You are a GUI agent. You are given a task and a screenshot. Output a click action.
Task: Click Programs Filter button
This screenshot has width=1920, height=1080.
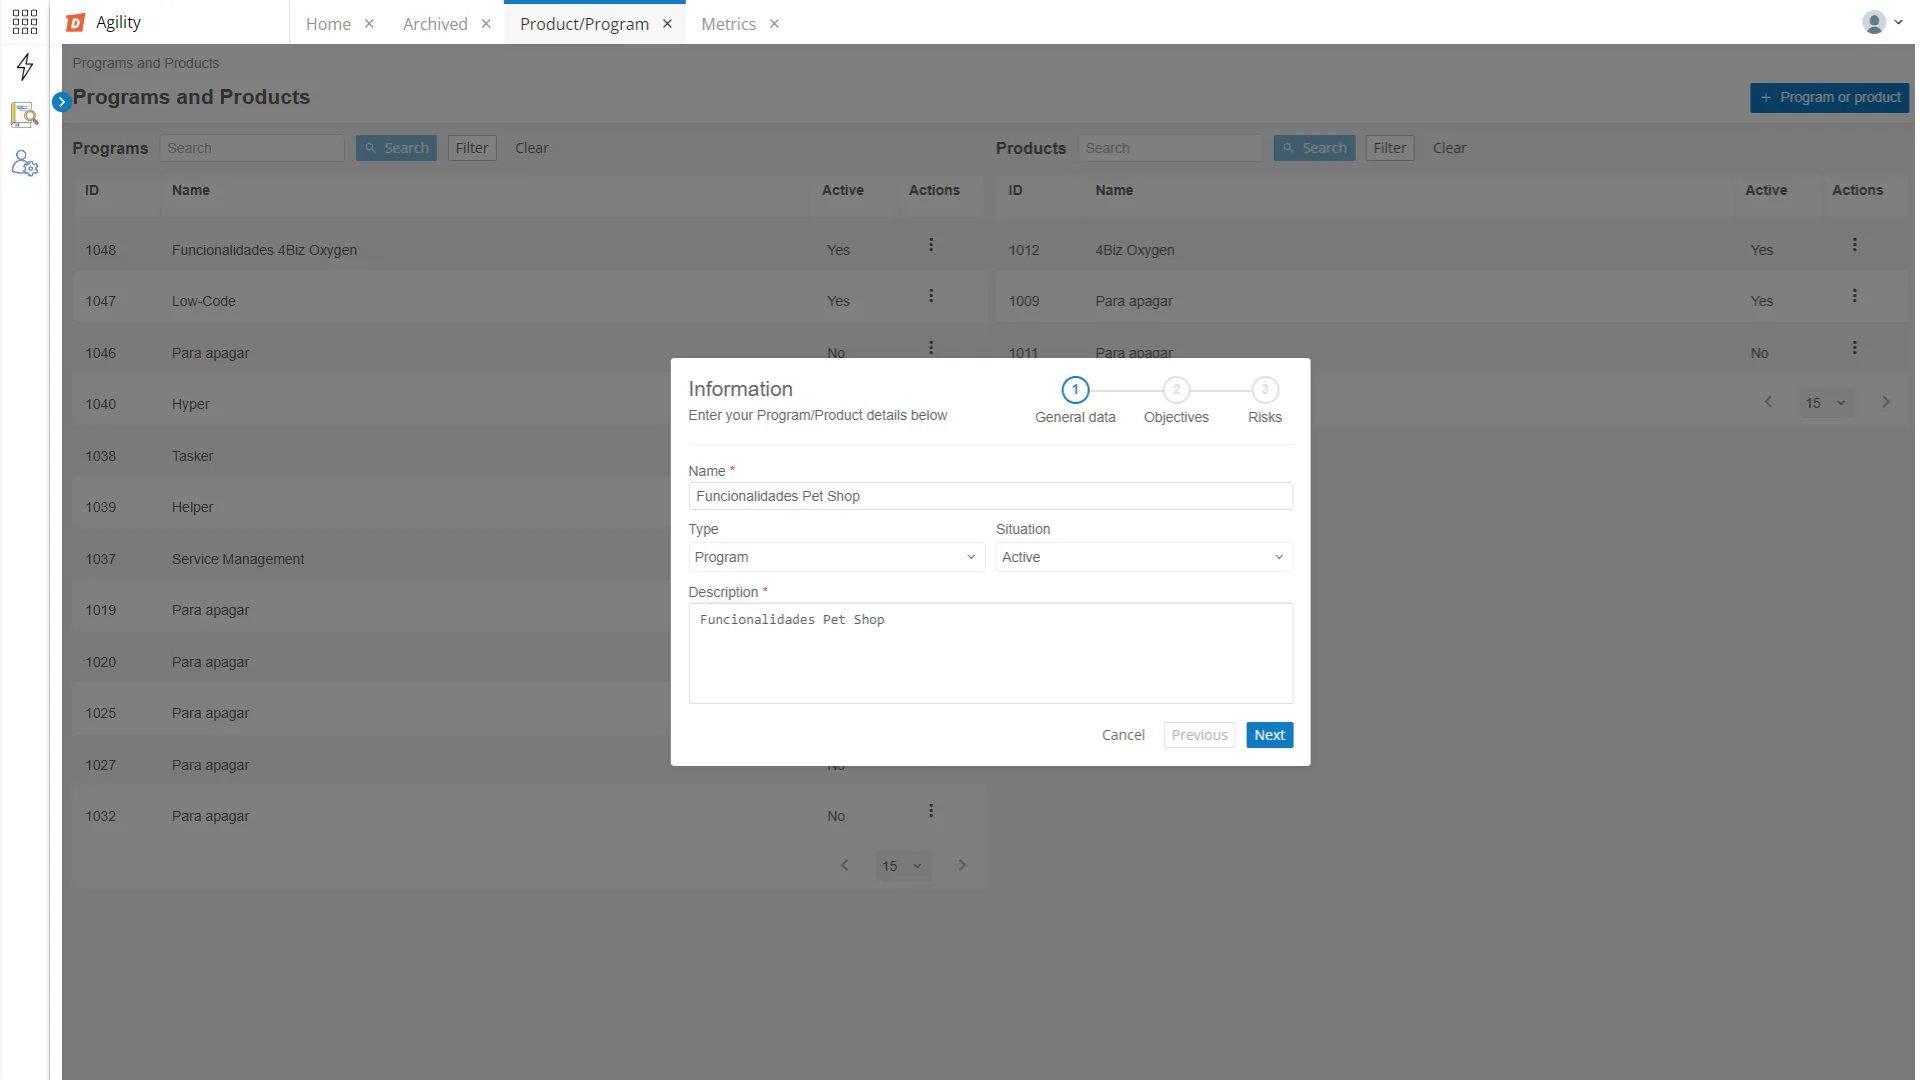[x=472, y=148]
